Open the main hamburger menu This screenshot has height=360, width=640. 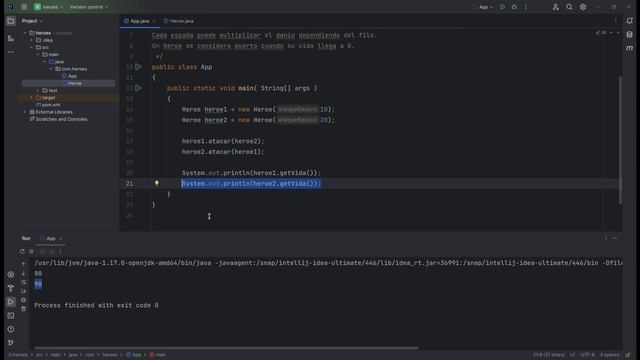[24, 7]
